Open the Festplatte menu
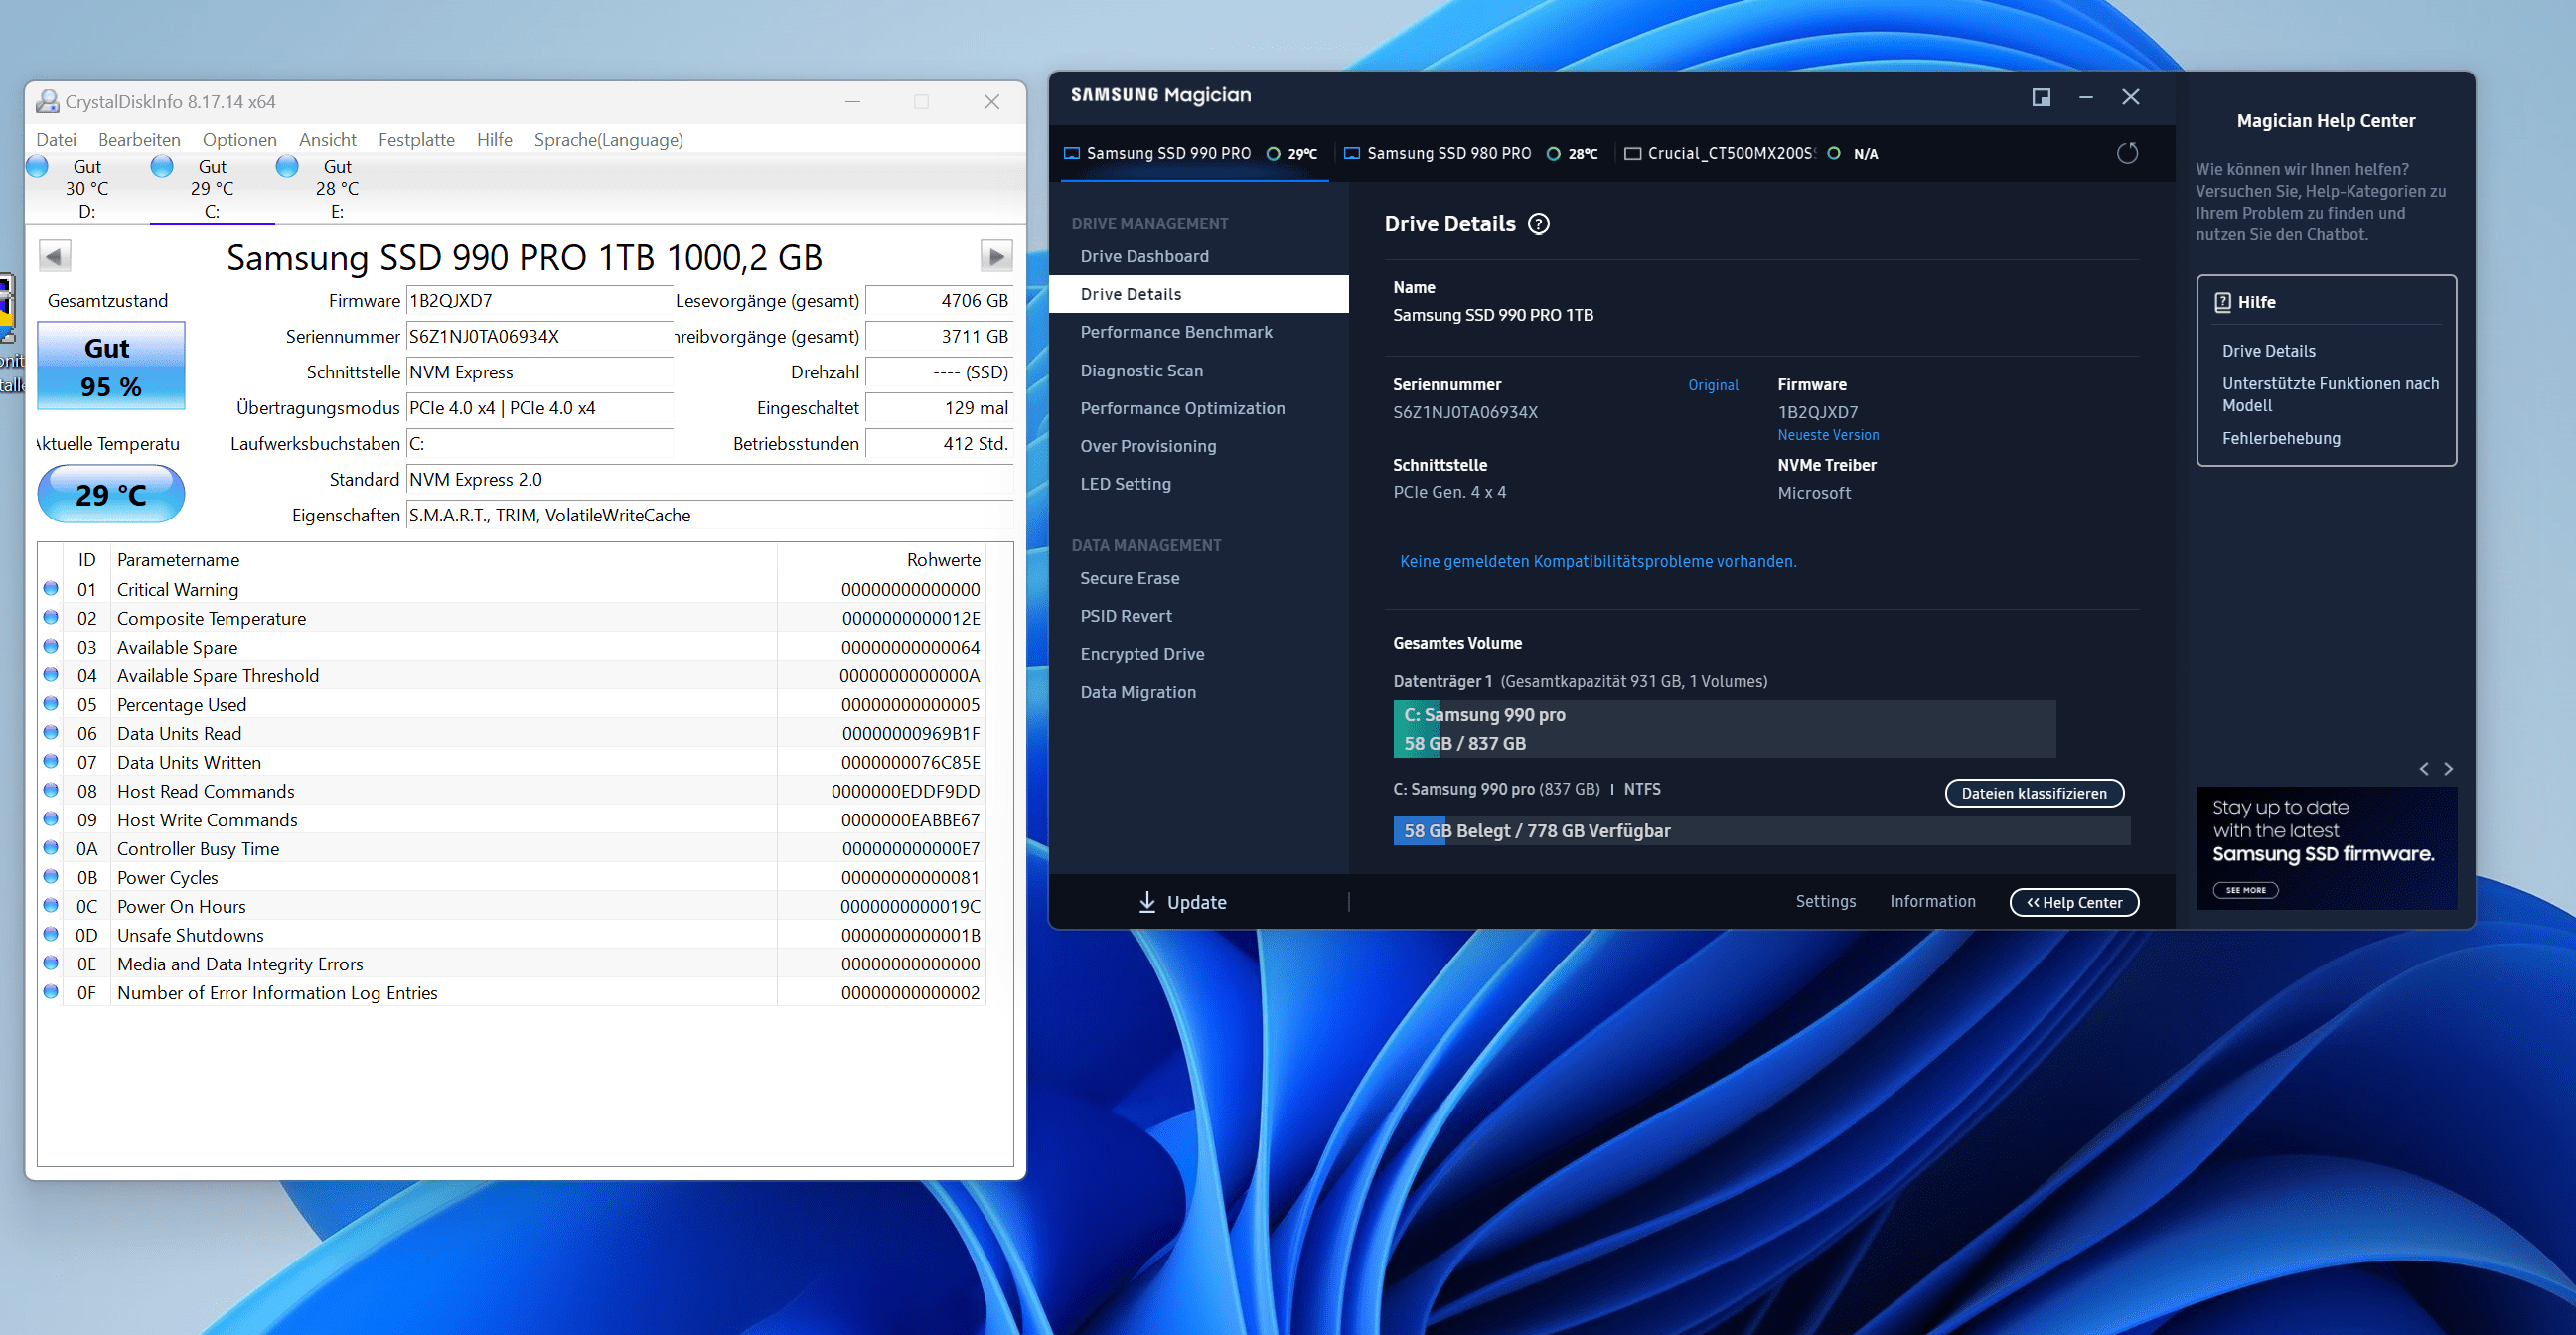Screen dimensions: 2576x1335 coord(416,140)
